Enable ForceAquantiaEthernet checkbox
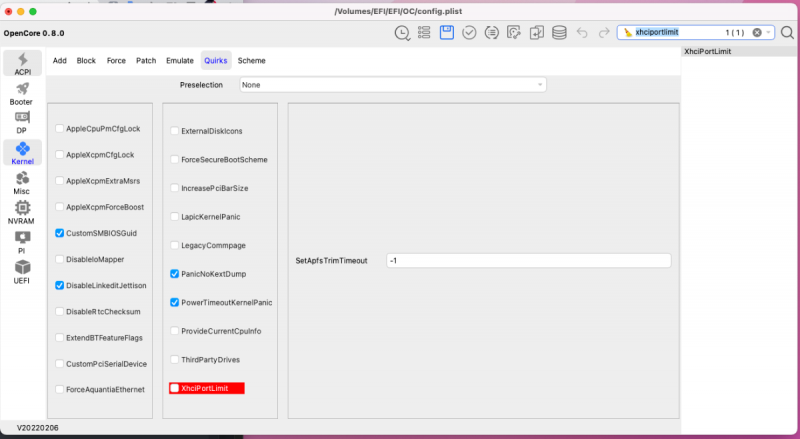 [x=60, y=389]
